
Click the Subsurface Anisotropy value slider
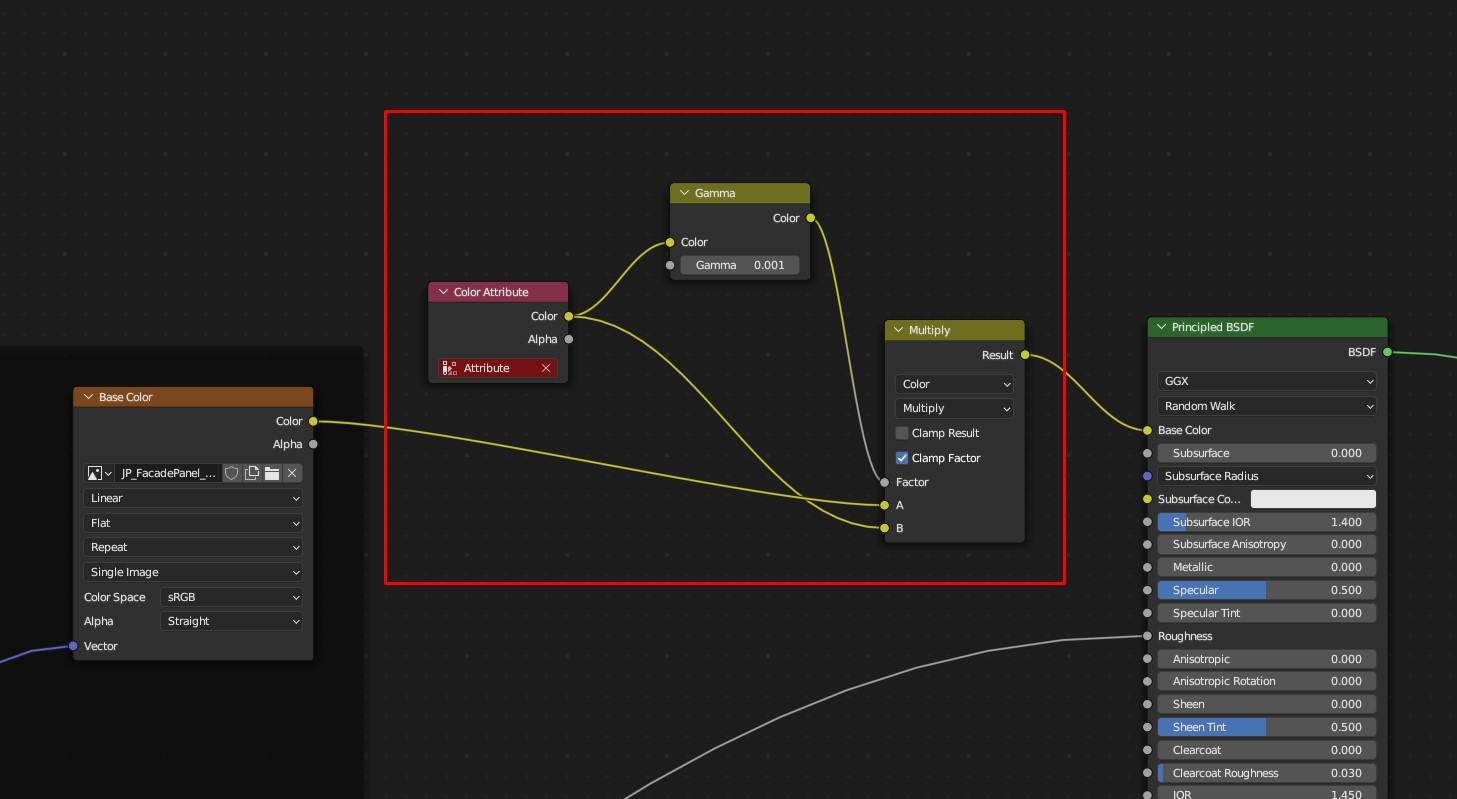(1267, 544)
